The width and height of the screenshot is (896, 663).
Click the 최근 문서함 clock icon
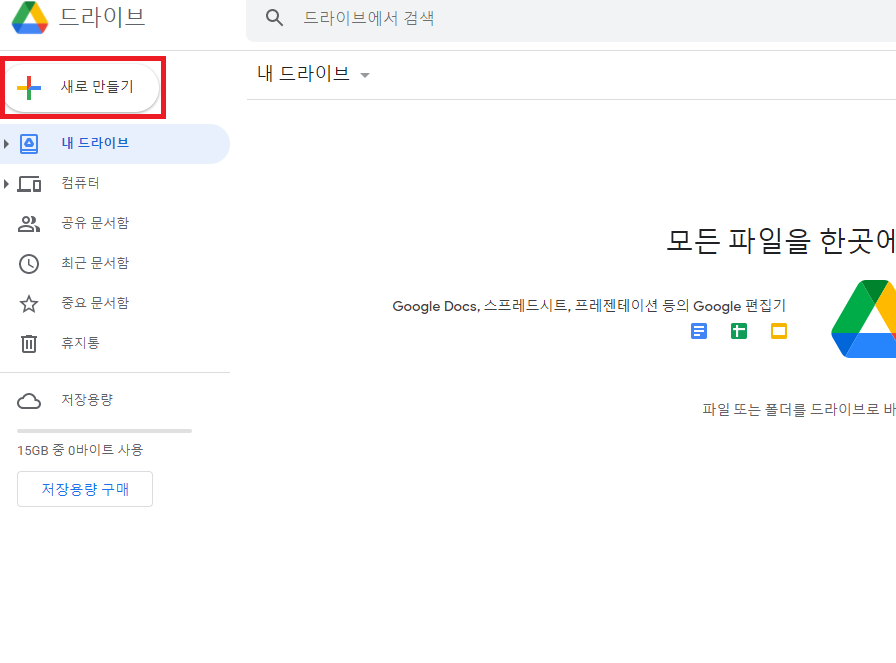(x=29, y=263)
